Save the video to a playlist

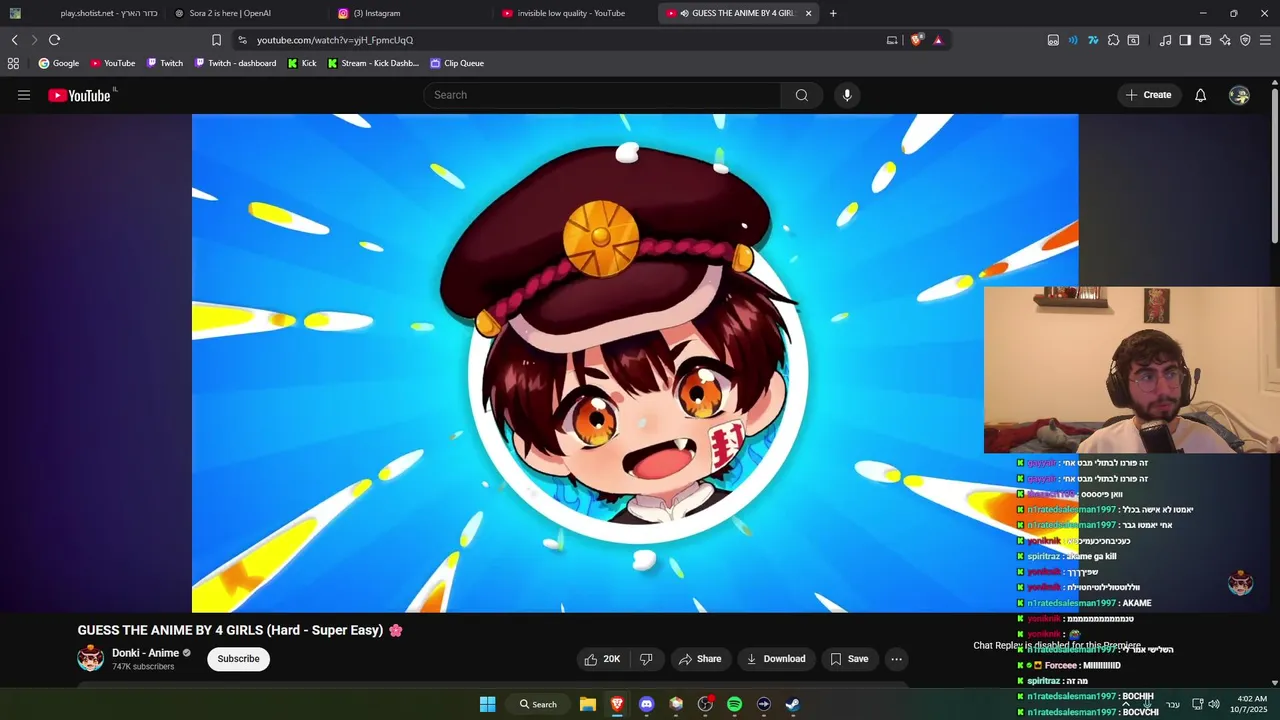[x=849, y=659]
